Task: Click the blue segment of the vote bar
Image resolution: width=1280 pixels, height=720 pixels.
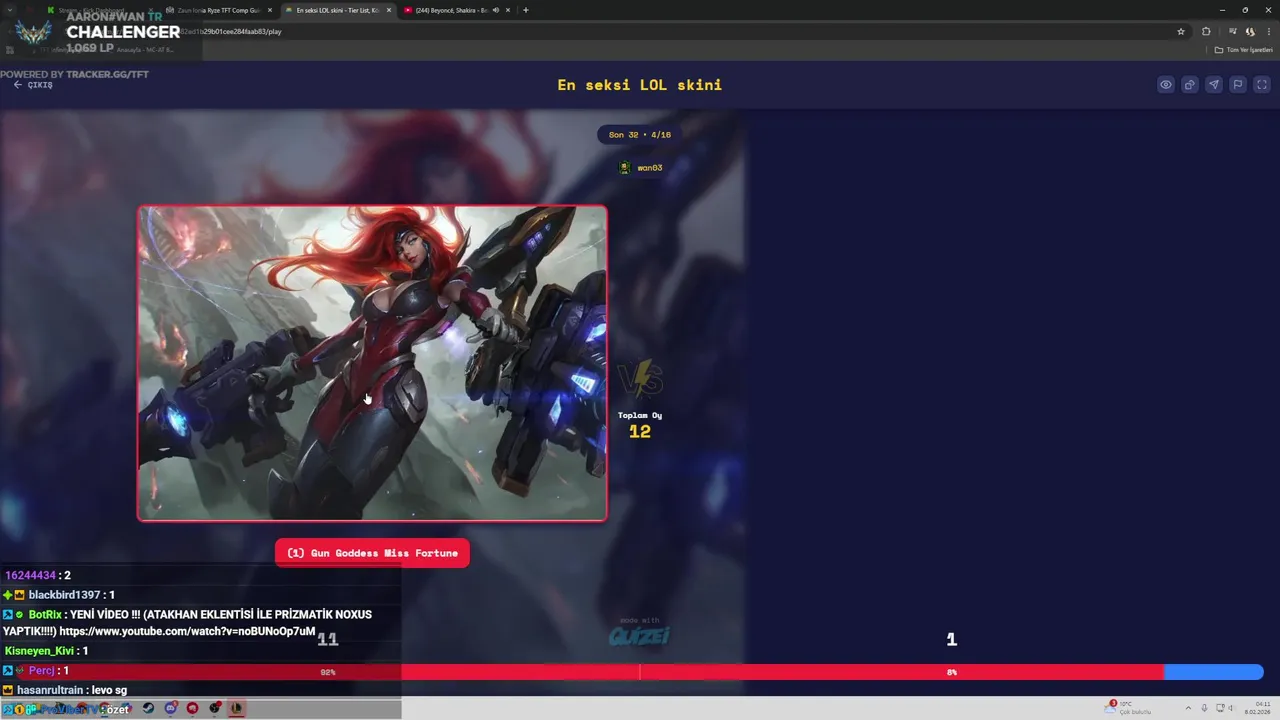Action: (x=1214, y=672)
